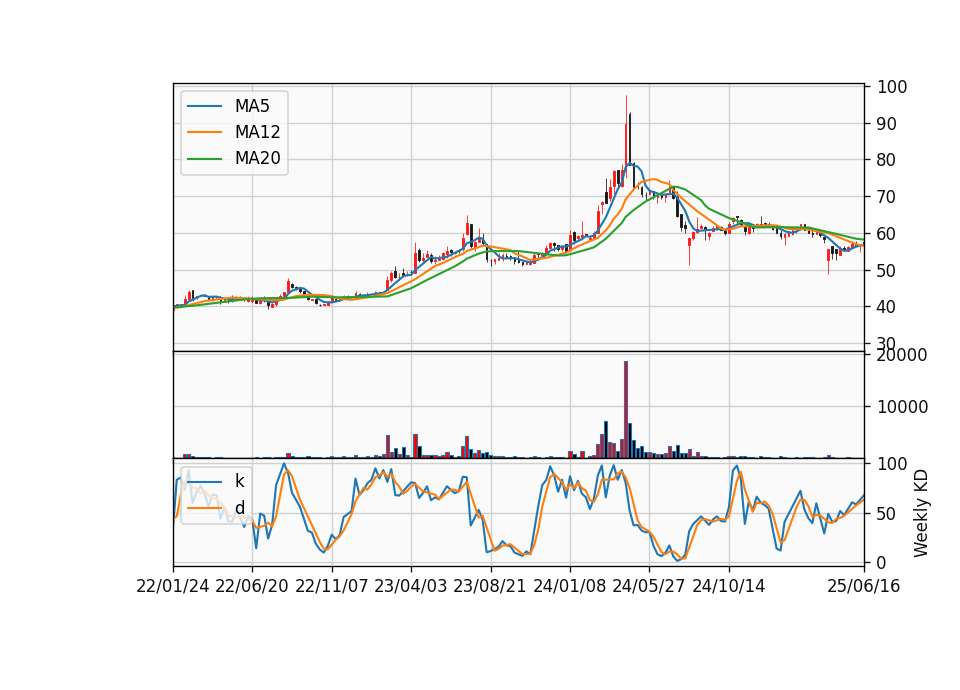Click the orange MA12 legend line sample
This screenshot has width=960, height=690.
pyautogui.click(x=204, y=132)
